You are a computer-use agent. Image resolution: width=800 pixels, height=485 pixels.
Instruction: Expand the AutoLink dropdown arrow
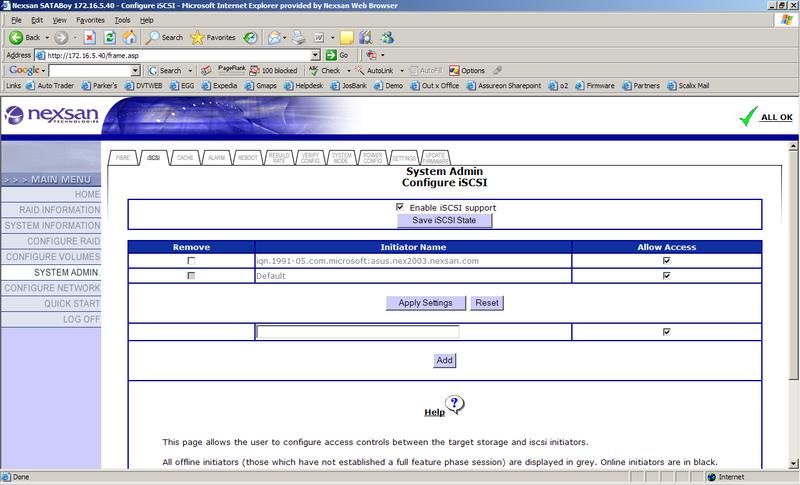[402, 70]
